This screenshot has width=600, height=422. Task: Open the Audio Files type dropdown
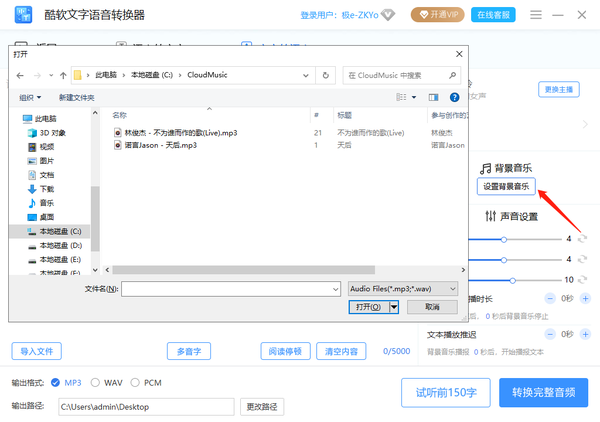[403, 288]
